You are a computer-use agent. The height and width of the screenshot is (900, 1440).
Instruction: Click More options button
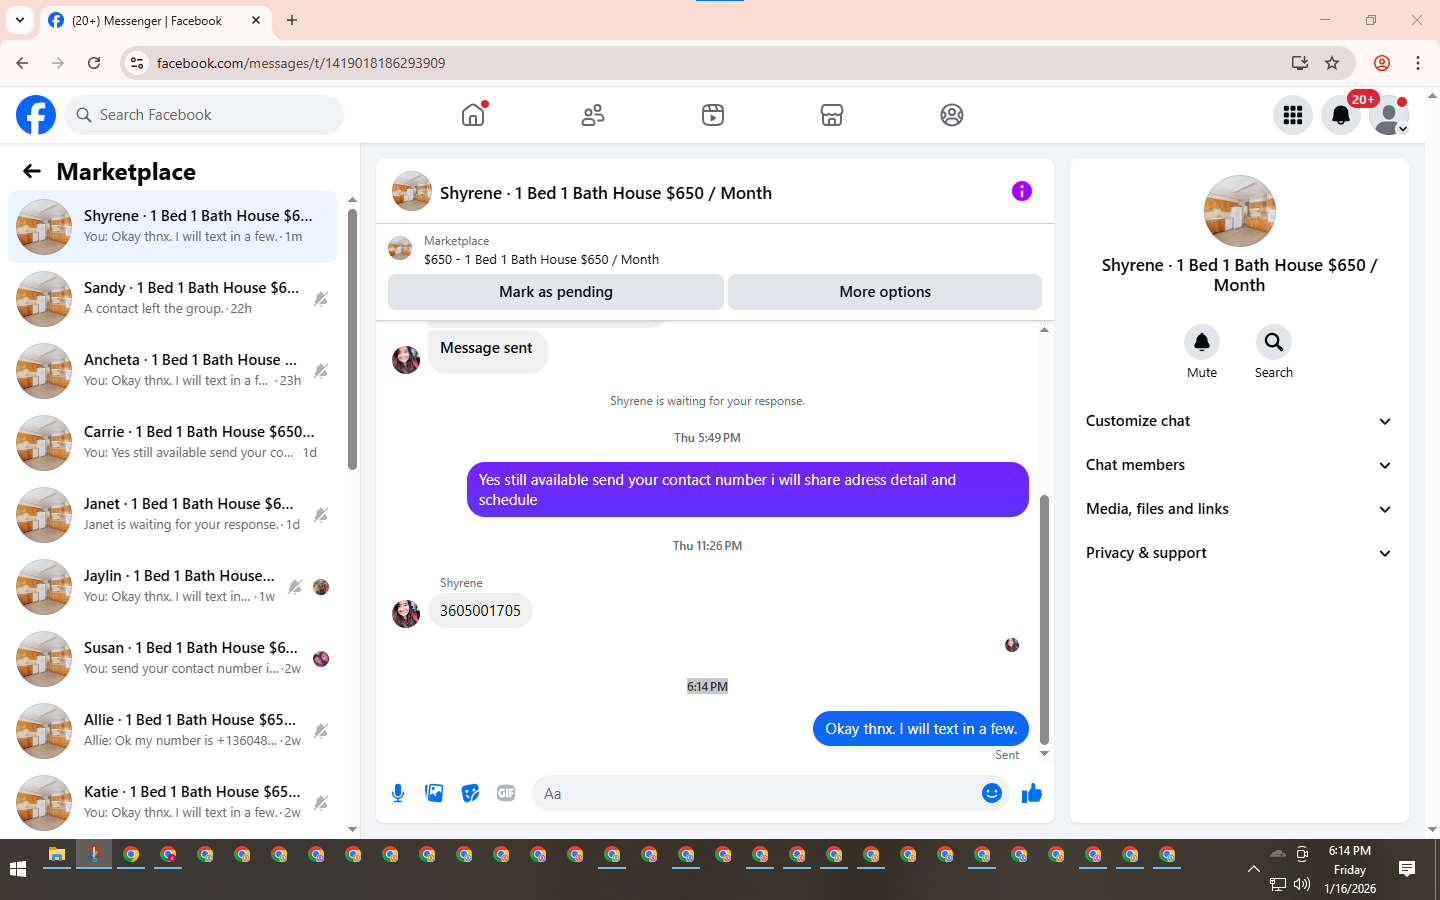tap(885, 292)
